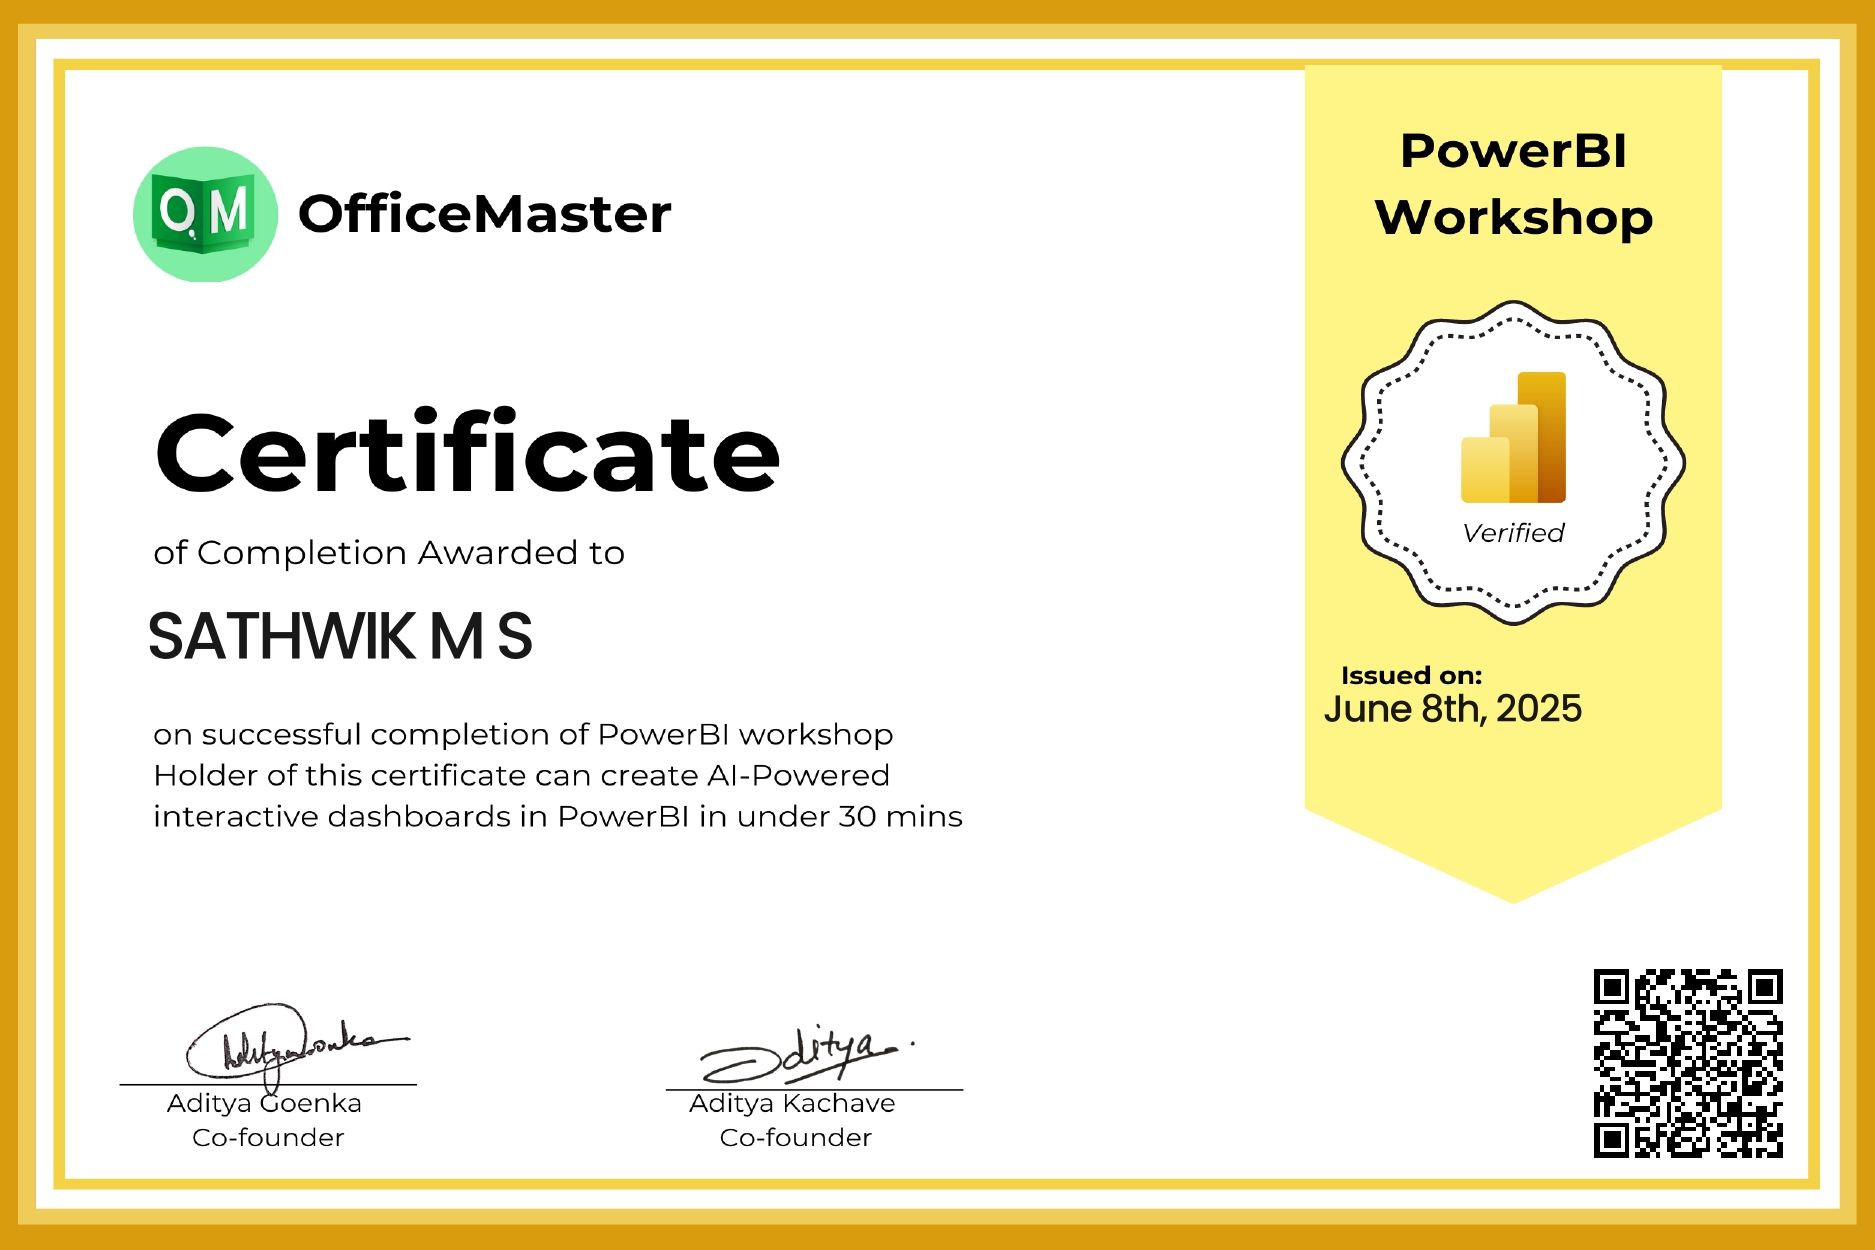Click the OfficeMaster green OM logo
Viewport: 1875px width, 1250px height.
pos(205,214)
